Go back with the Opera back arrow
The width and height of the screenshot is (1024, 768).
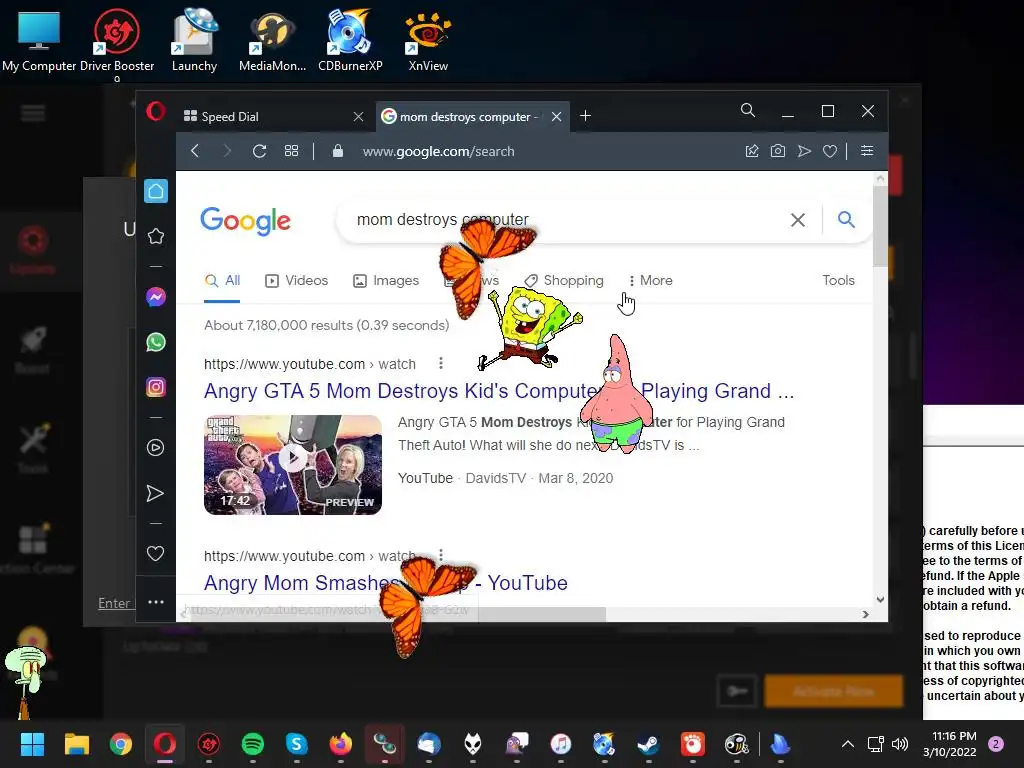pos(195,151)
